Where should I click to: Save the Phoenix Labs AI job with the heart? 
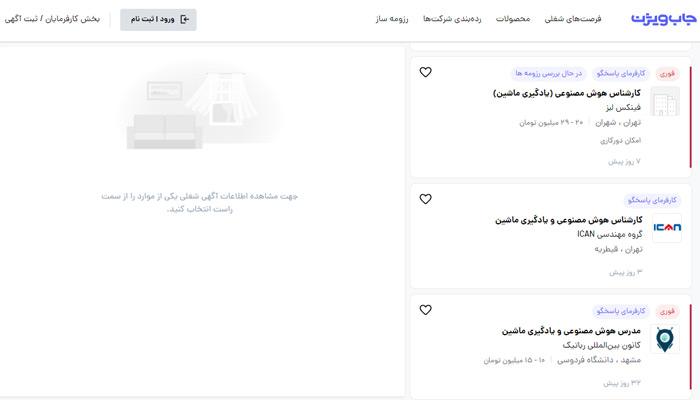[x=425, y=72]
